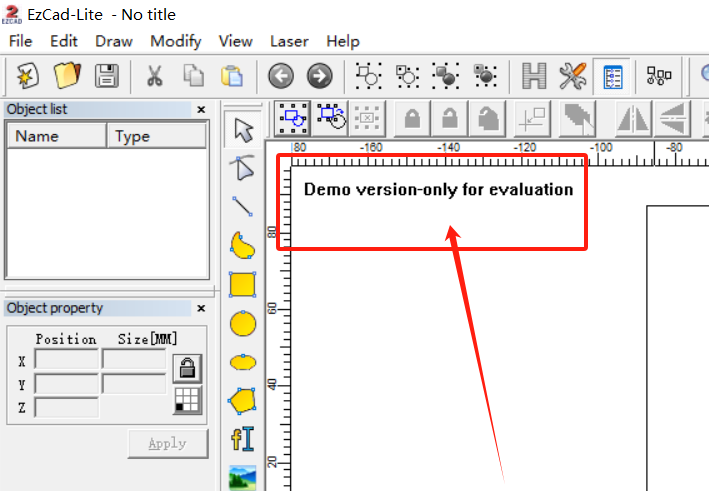The image size is (709, 491).
Task: Open the Draw menu
Action: (114, 41)
